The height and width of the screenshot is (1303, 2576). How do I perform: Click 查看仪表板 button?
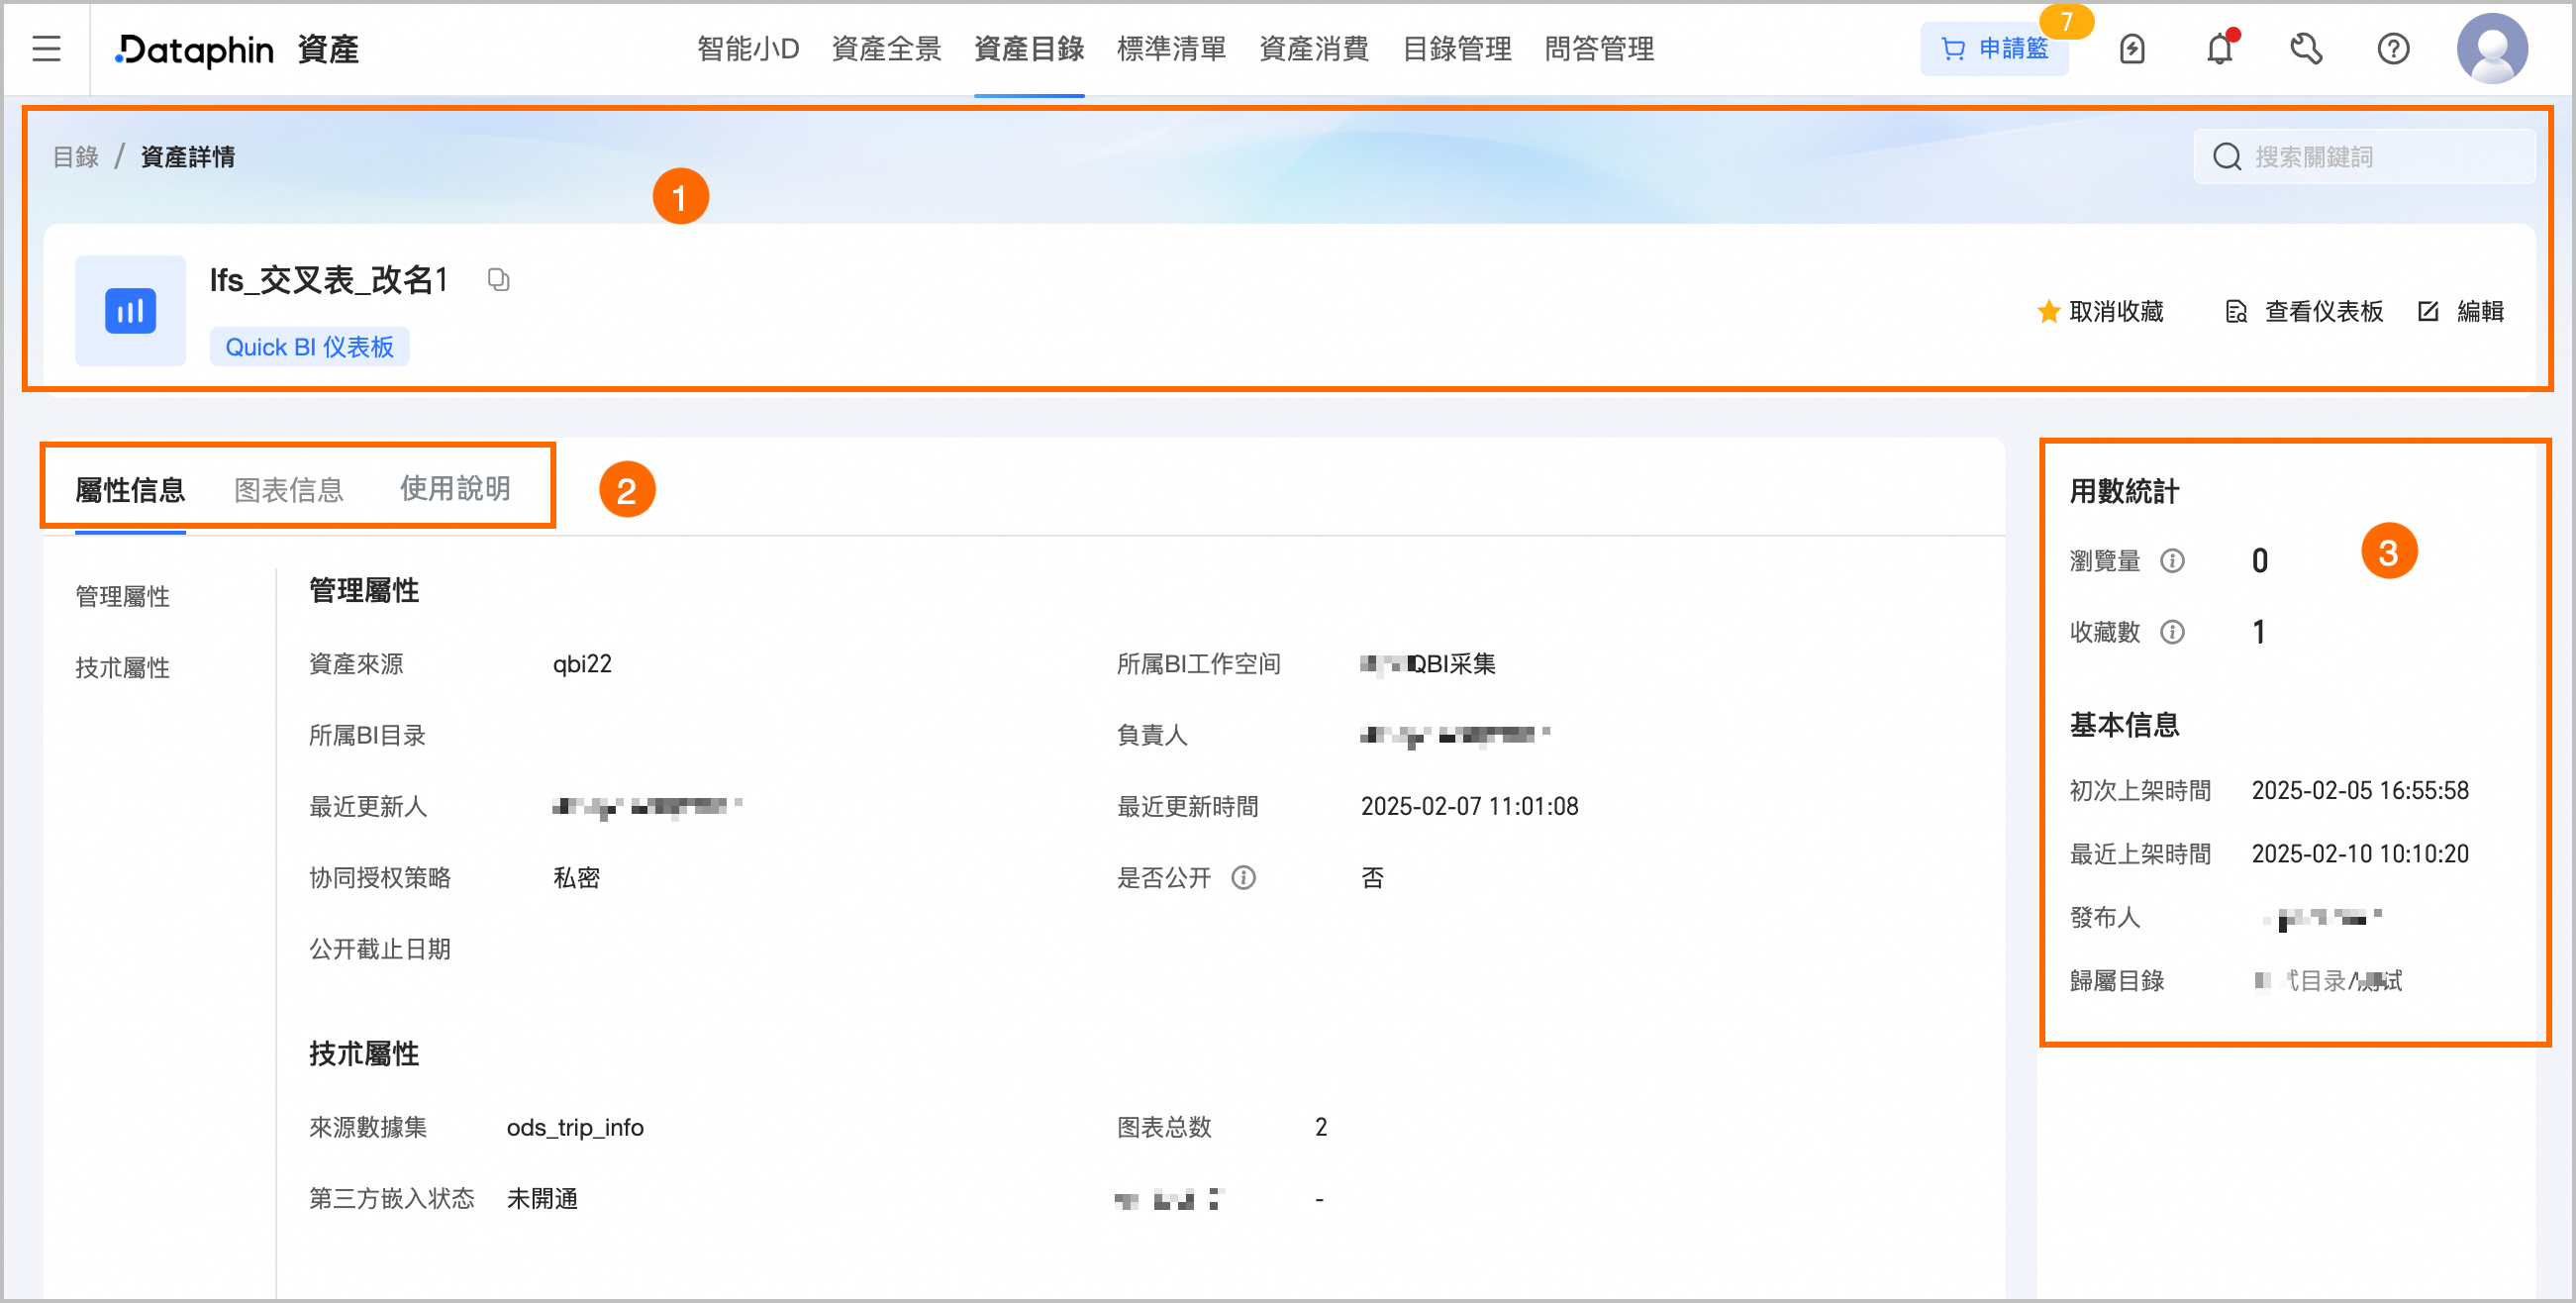tap(2305, 312)
